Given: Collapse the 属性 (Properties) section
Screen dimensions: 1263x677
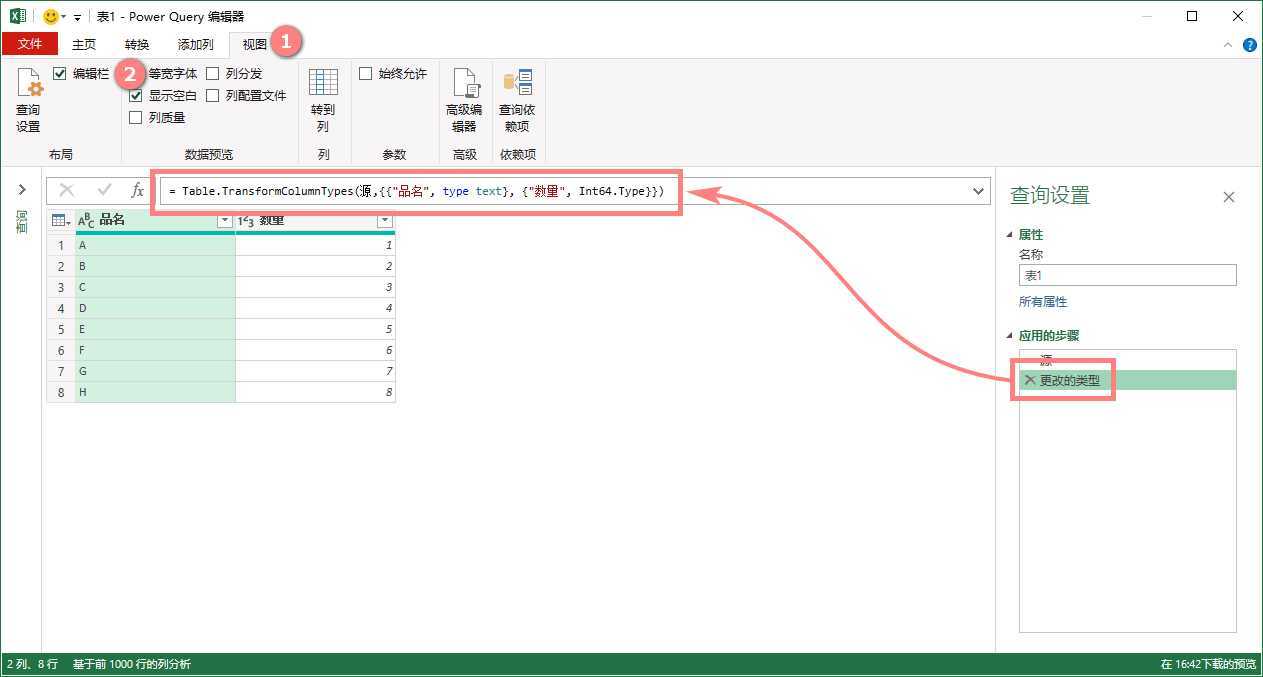Looking at the screenshot, I should (1010, 235).
